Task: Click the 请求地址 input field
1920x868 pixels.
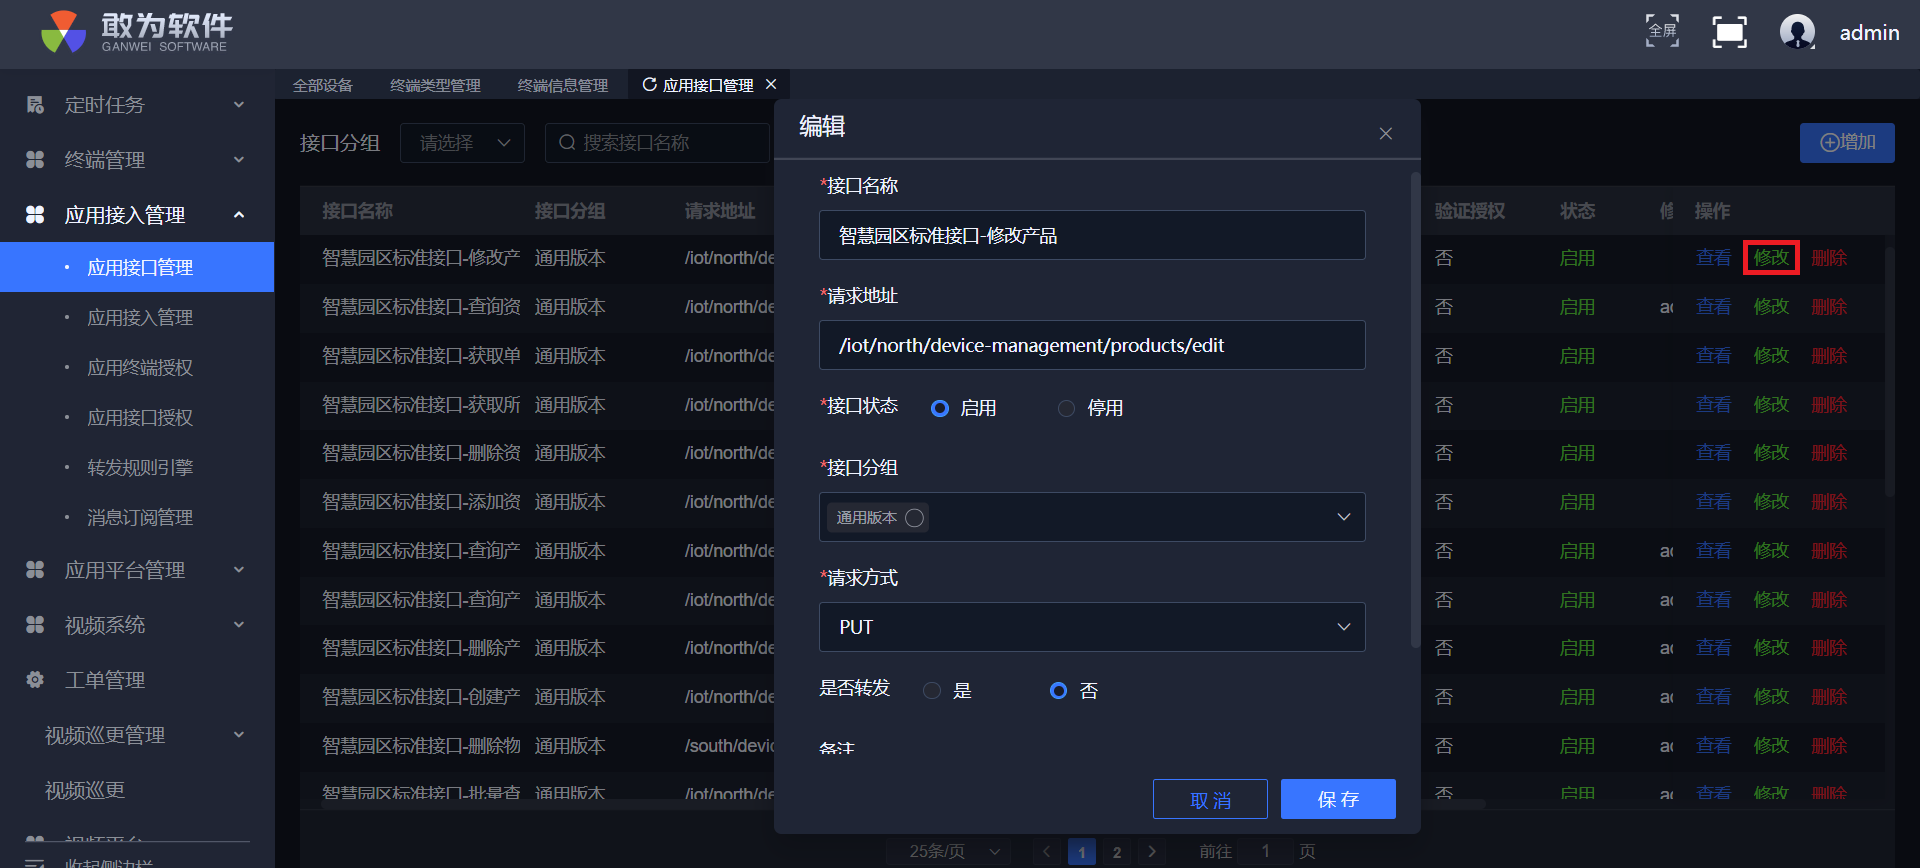Action: coord(1092,345)
